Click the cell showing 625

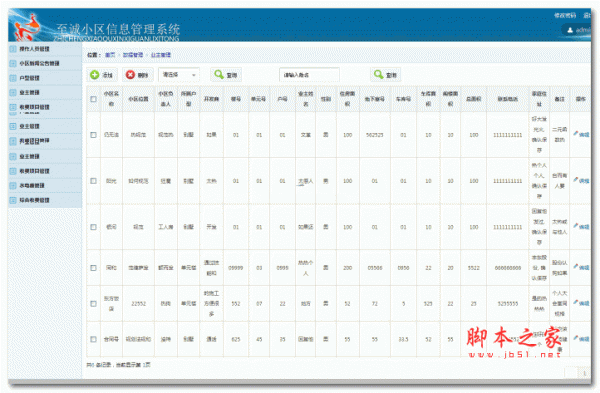coord(236,339)
